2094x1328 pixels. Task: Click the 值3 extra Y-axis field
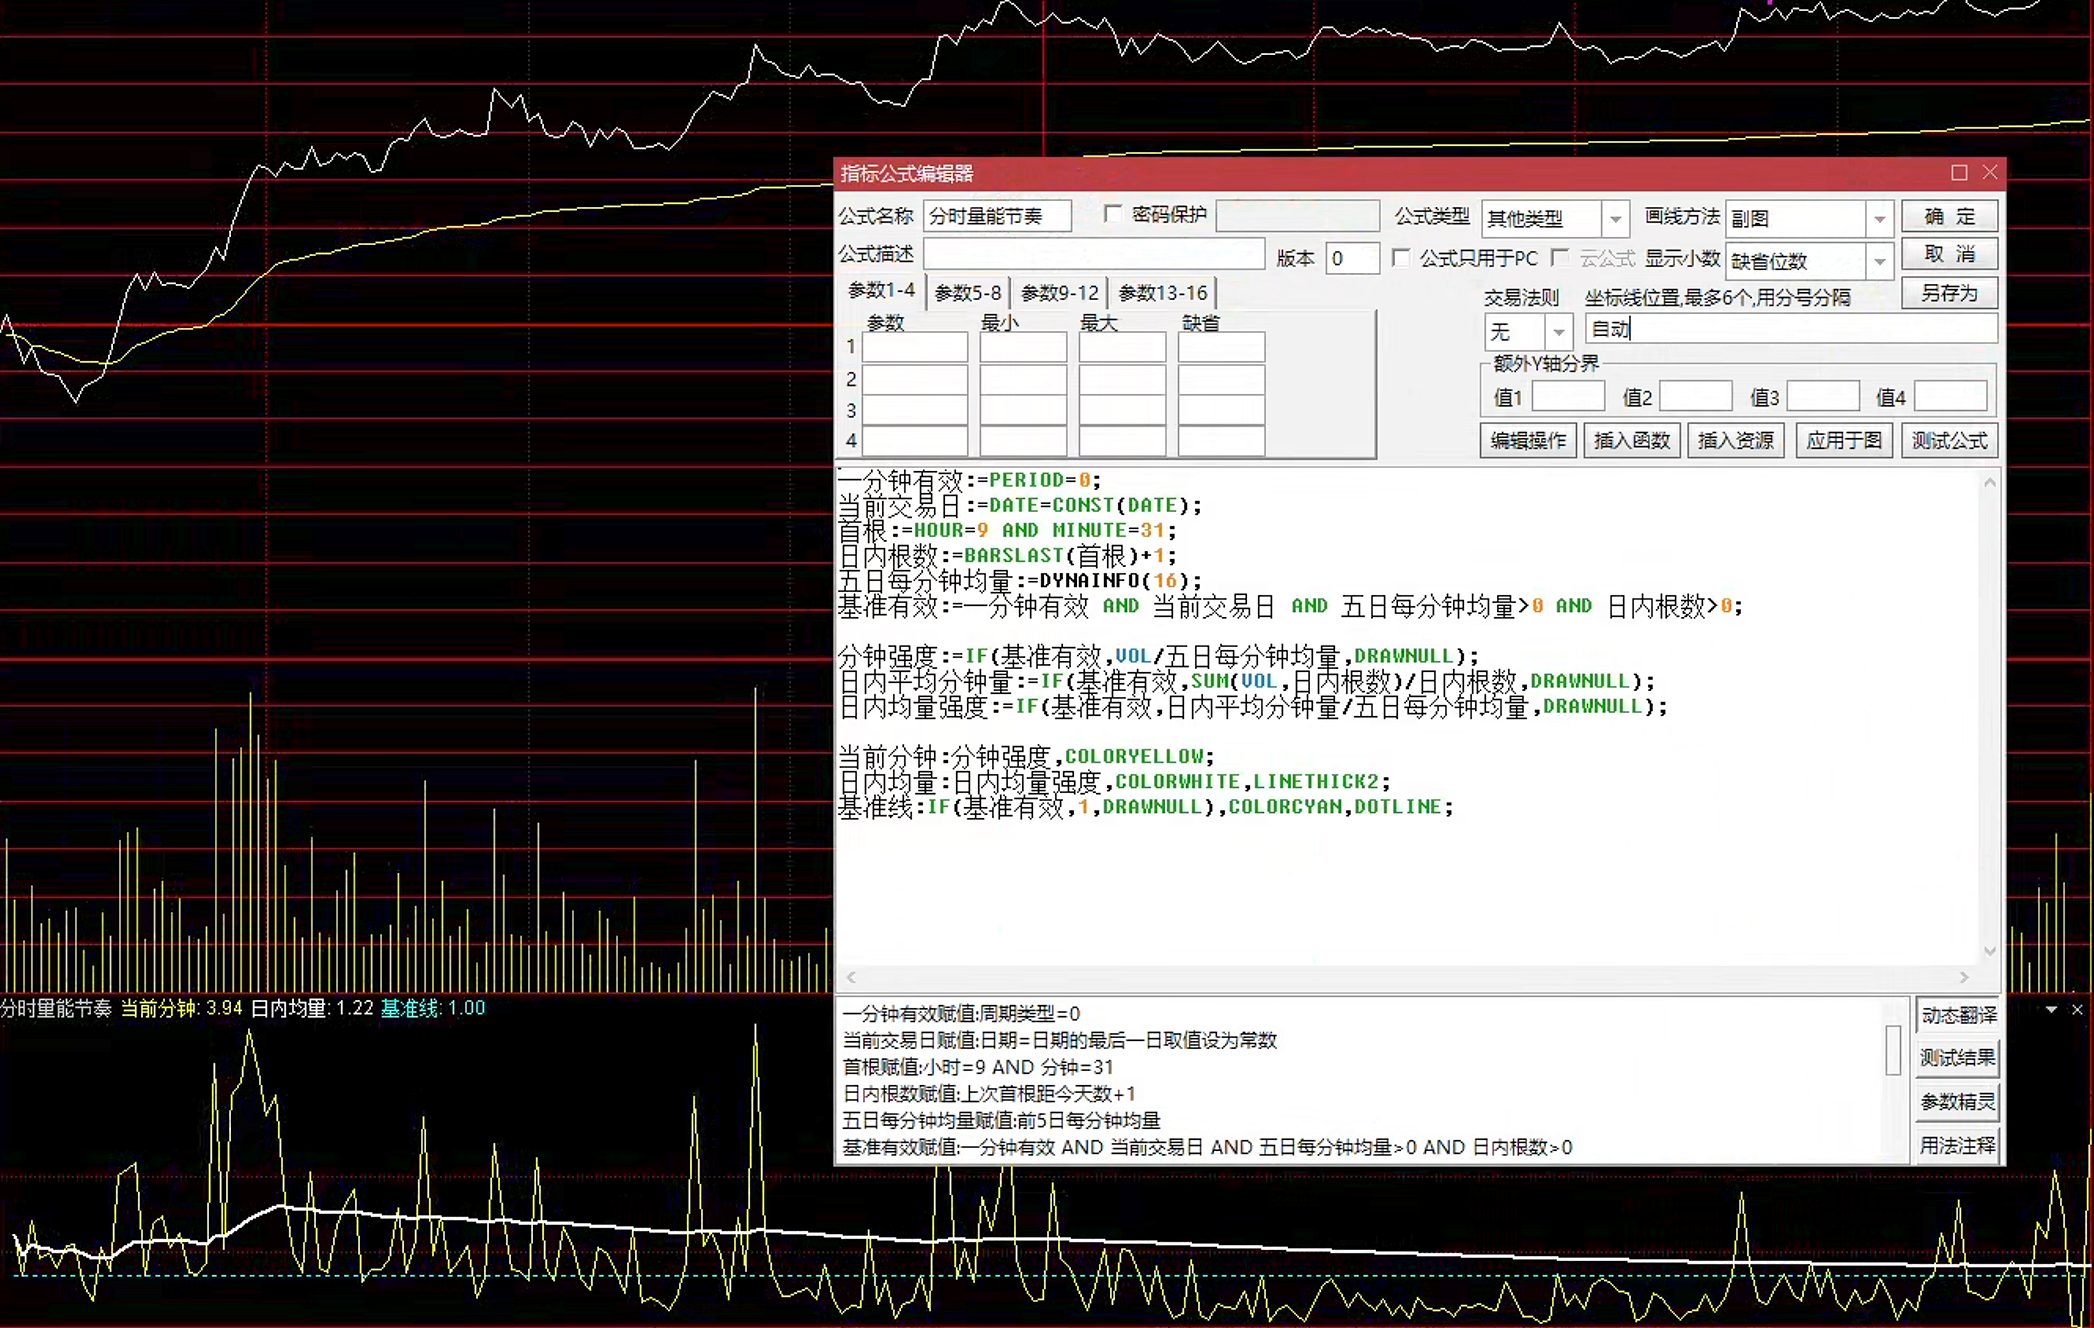[1822, 396]
